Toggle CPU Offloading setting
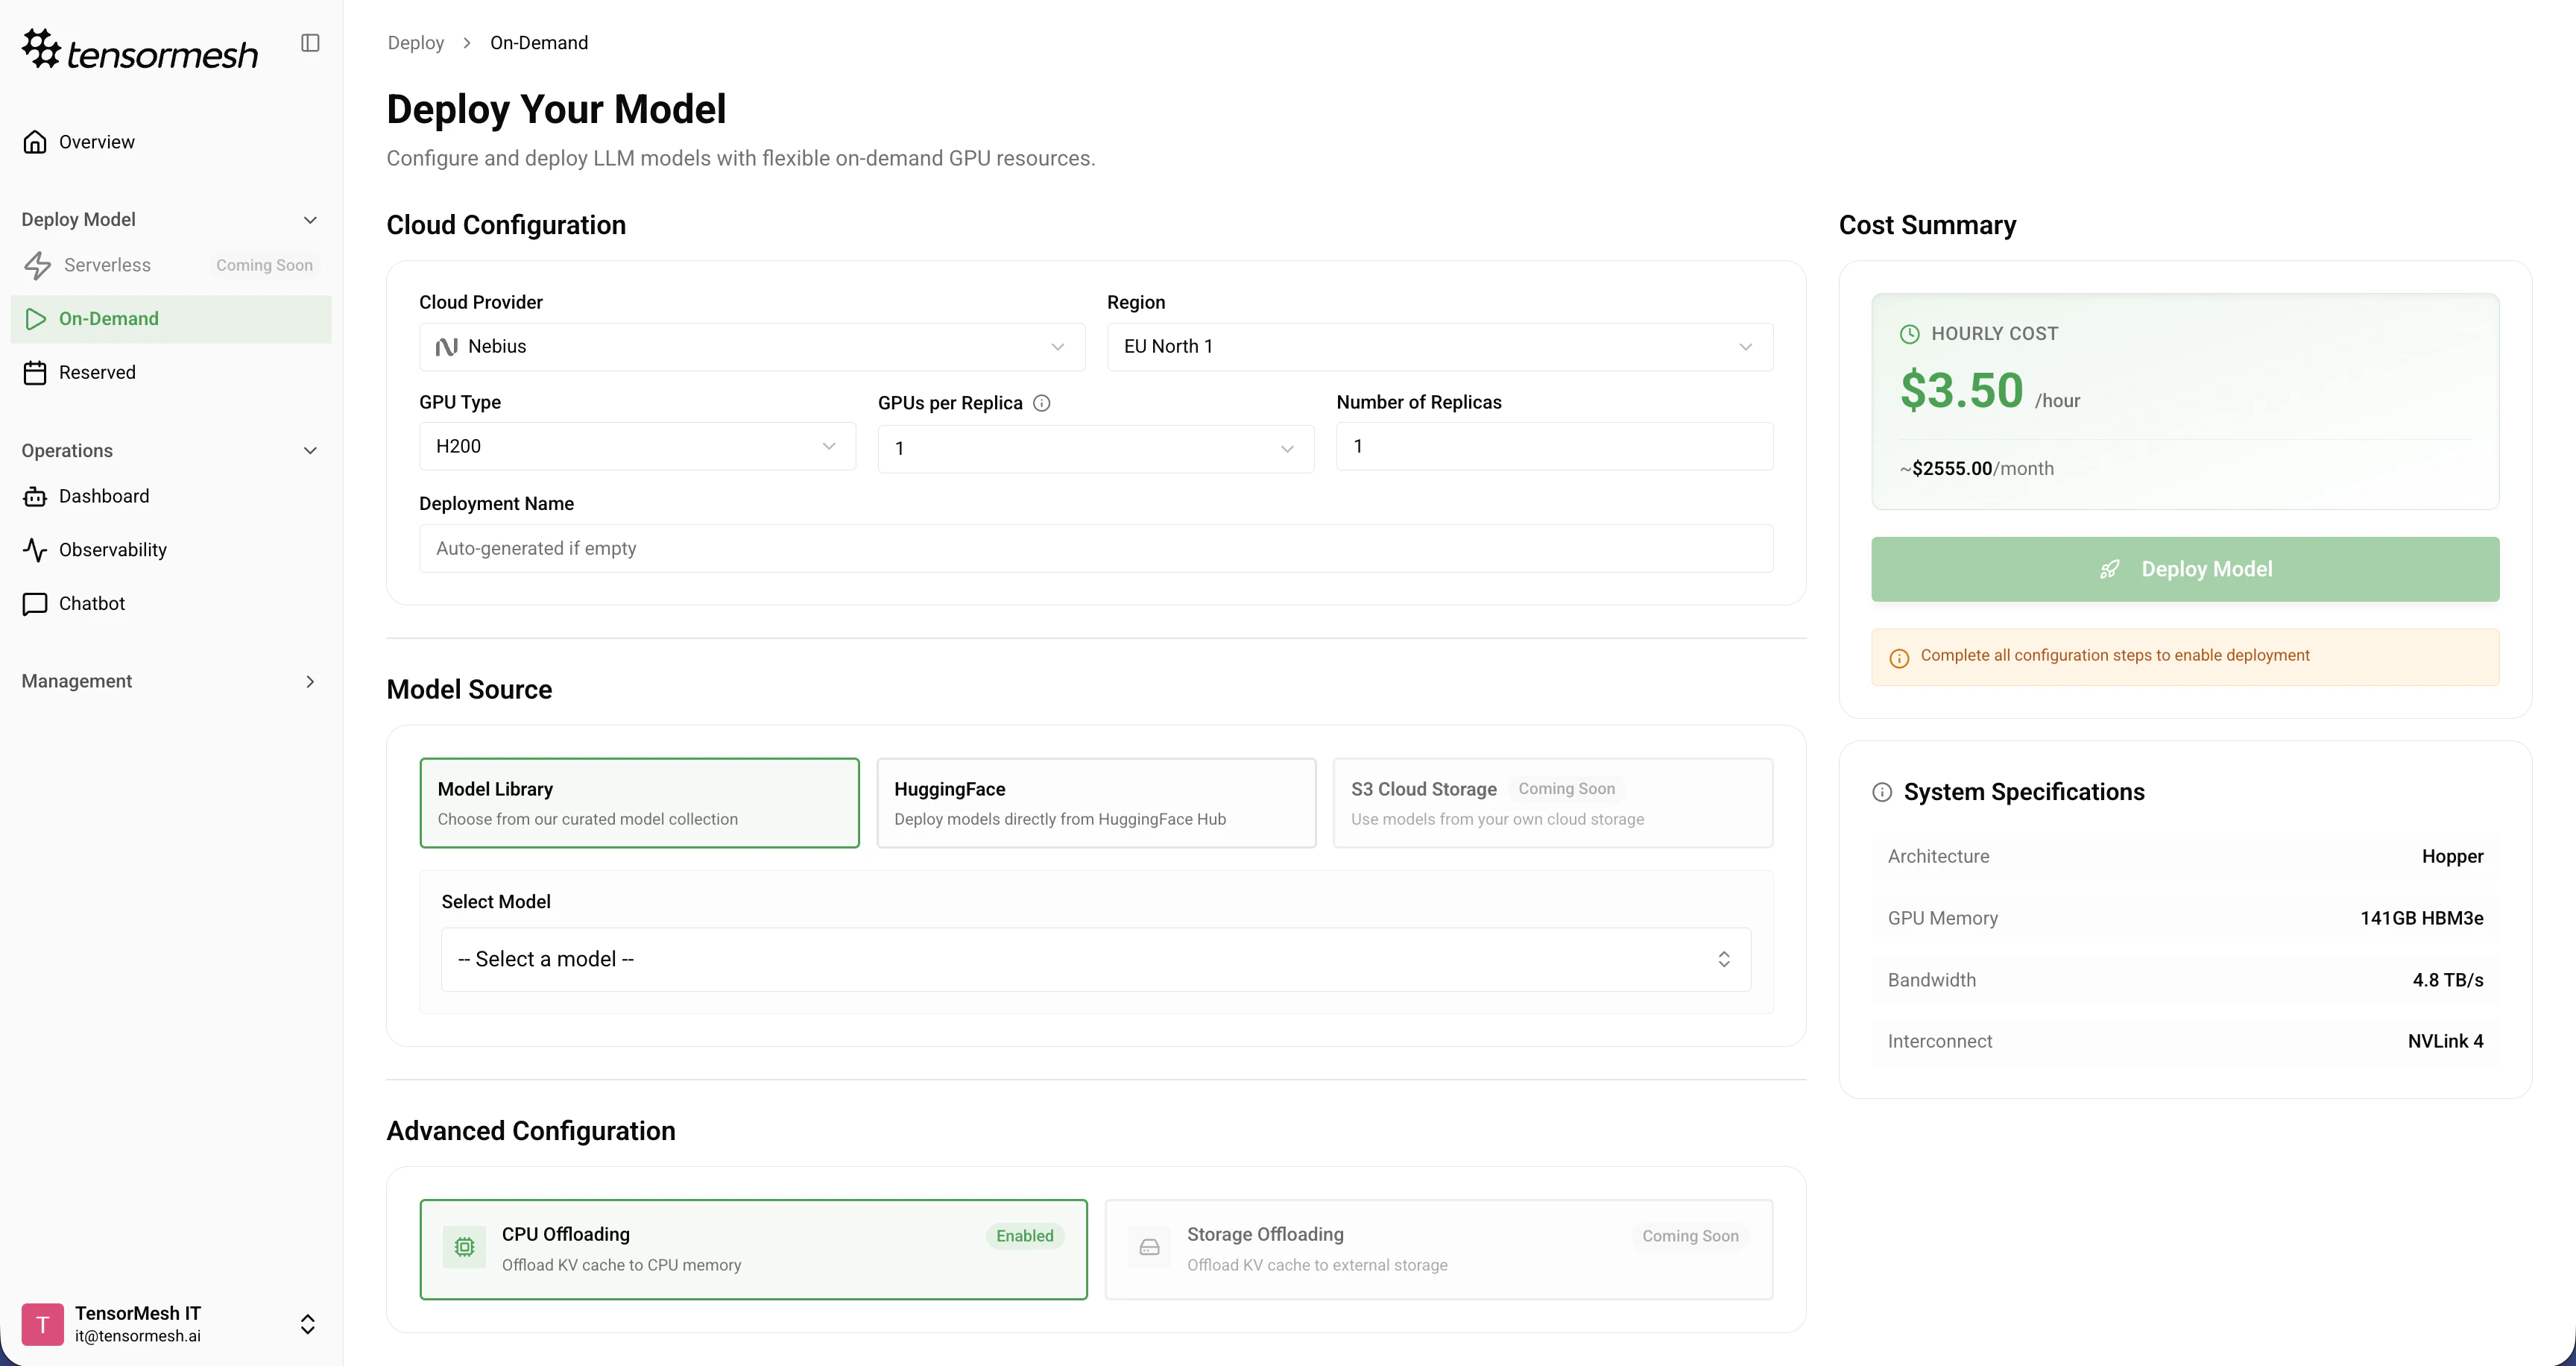The image size is (2576, 1366). pos(753,1248)
